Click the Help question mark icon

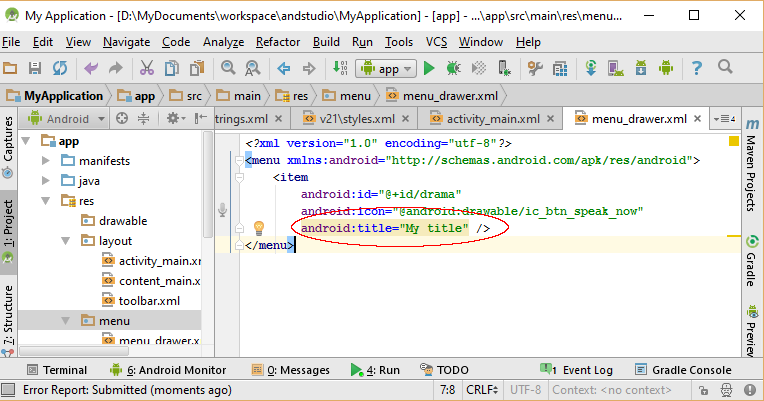(697, 68)
